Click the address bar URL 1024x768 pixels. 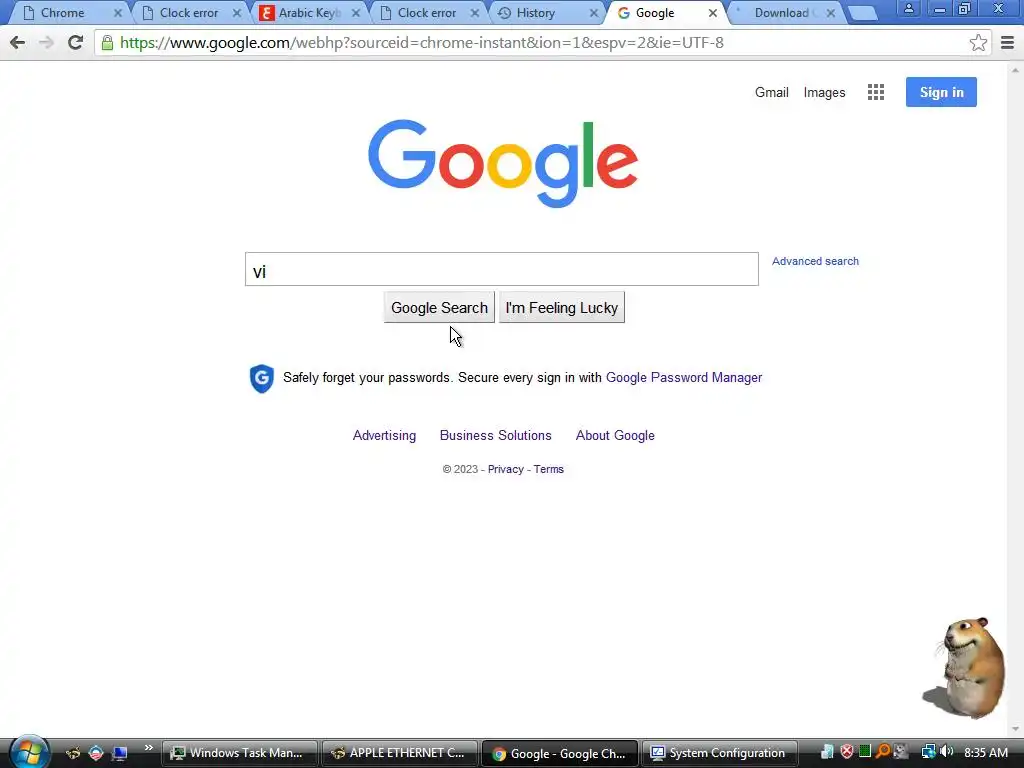pos(422,43)
